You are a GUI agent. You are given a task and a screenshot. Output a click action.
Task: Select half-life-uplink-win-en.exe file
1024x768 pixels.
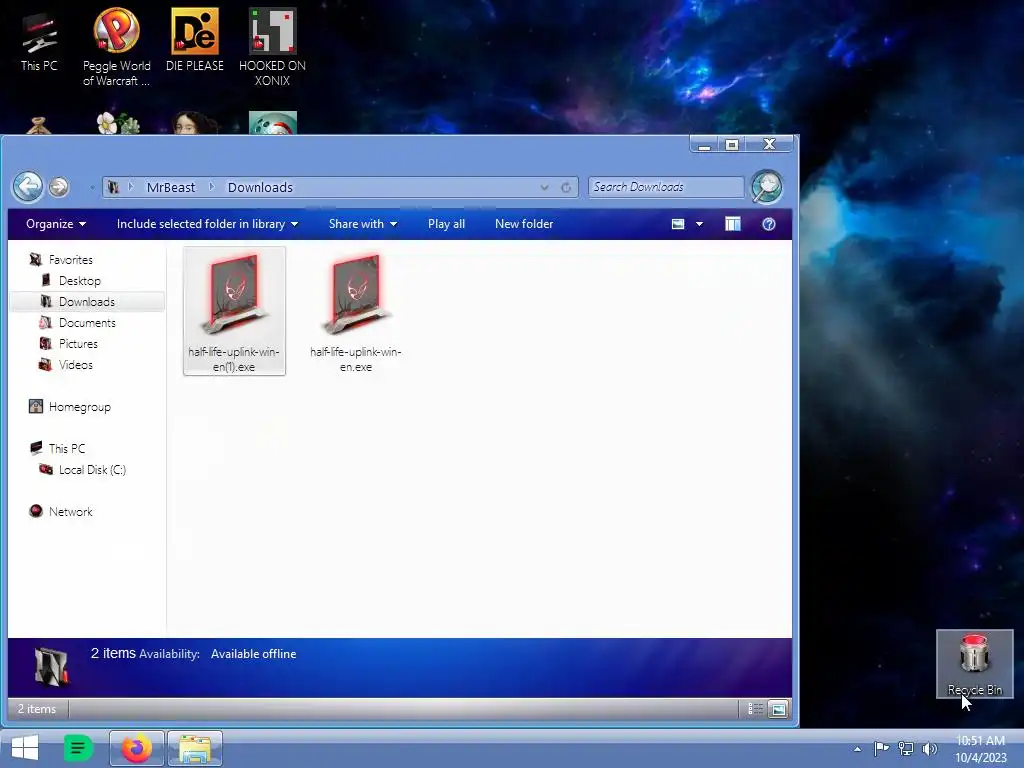tap(356, 312)
